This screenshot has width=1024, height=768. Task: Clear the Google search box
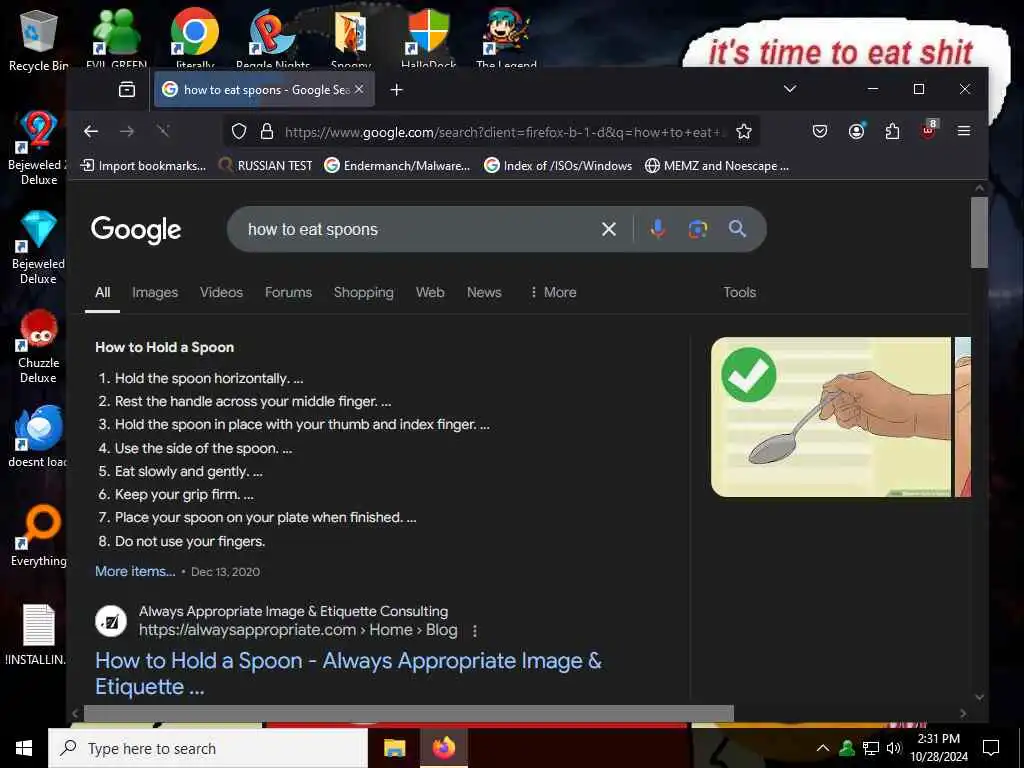point(609,229)
